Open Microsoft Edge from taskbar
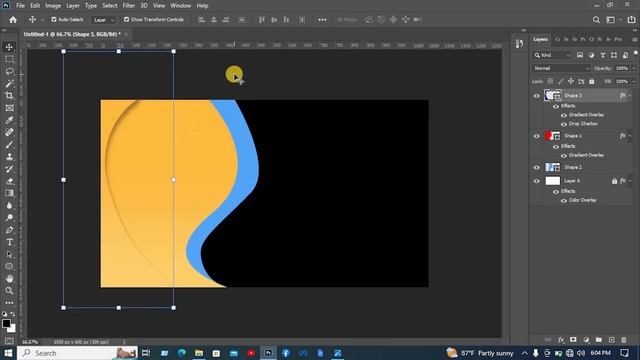Viewport: 640px width, 360px height. (x=182, y=353)
